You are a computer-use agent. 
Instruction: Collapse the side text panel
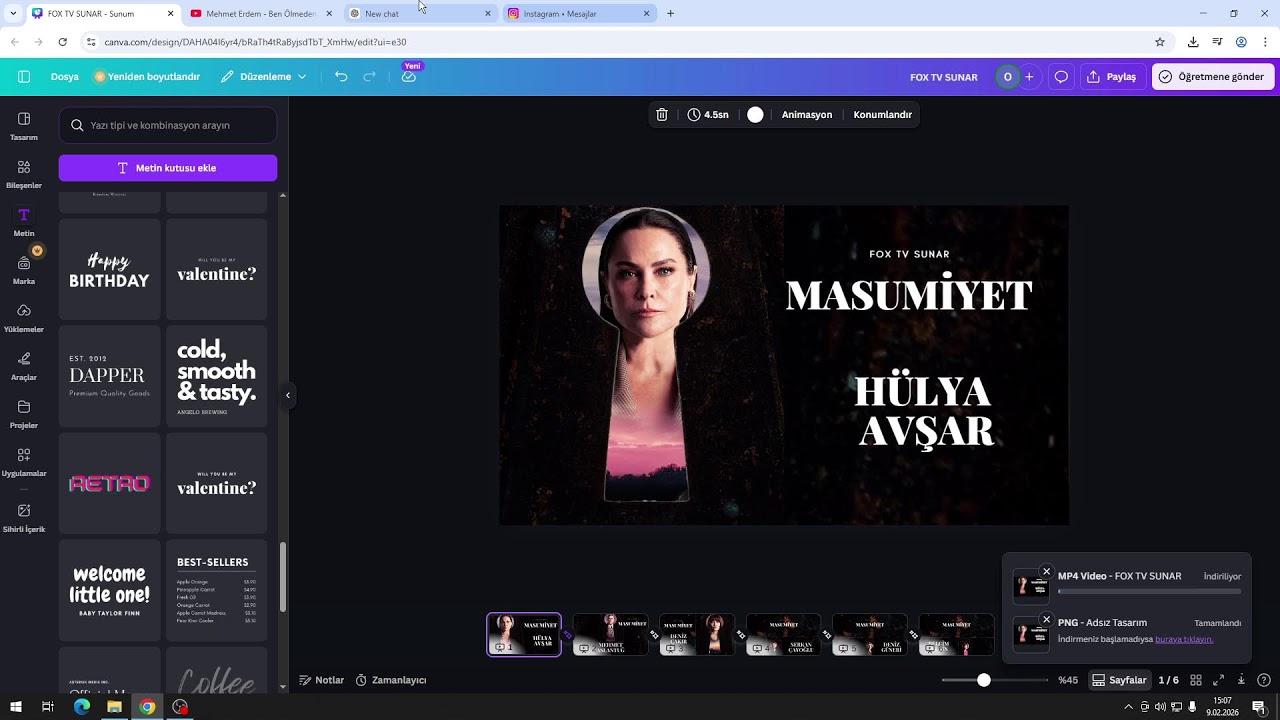click(x=288, y=395)
